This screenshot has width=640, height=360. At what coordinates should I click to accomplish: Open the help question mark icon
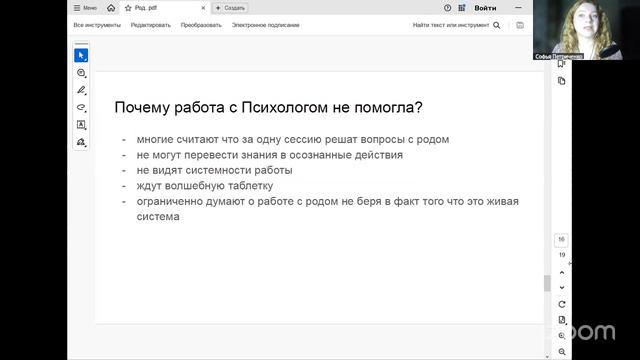(447, 8)
